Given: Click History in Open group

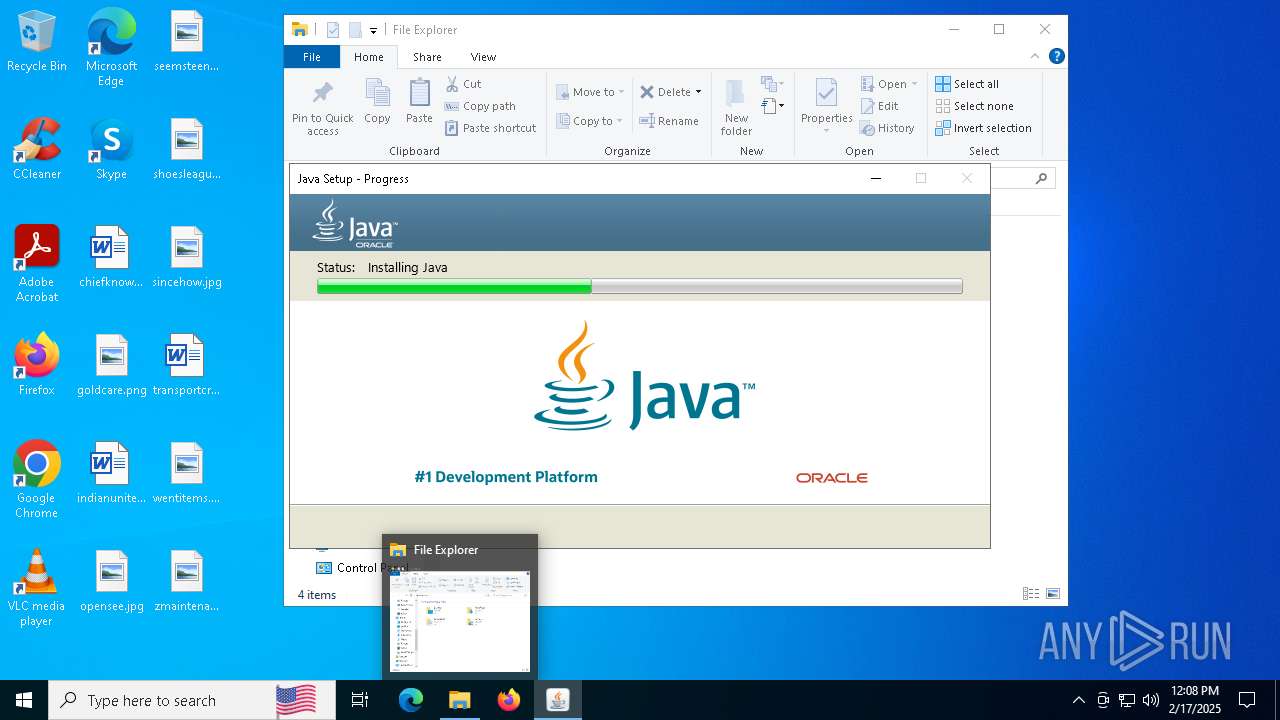Looking at the screenshot, I should click(x=887, y=128).
